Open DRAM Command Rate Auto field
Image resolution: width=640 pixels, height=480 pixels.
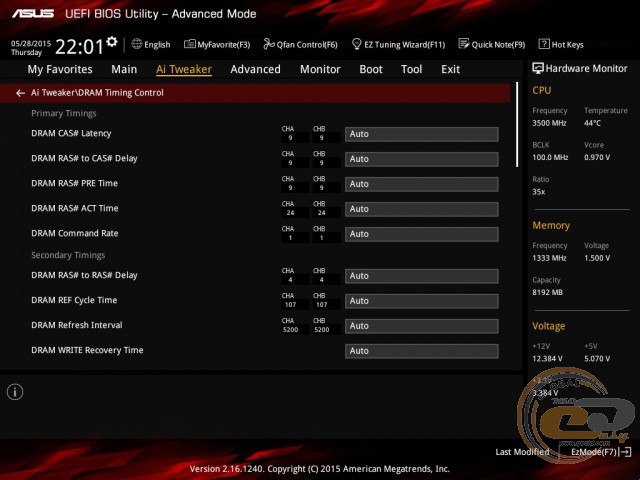(422, 234)
